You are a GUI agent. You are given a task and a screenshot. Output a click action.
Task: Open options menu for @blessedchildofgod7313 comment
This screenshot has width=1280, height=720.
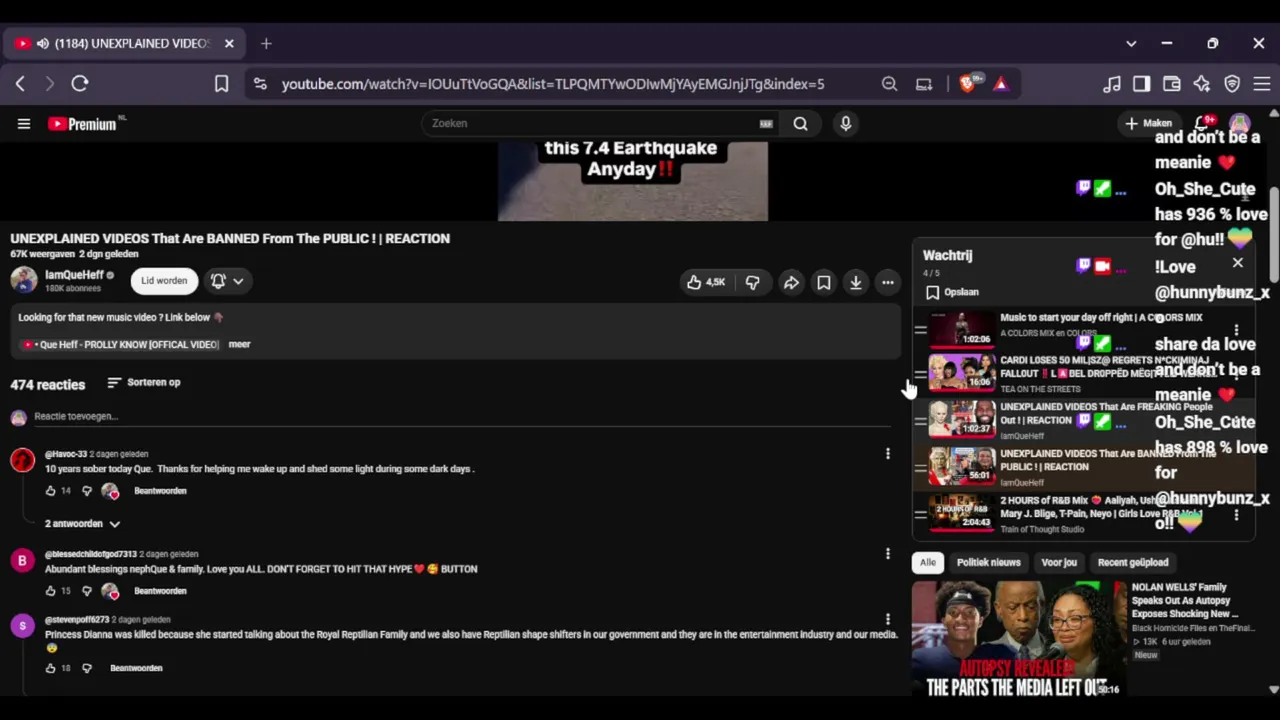coord(887,554)
